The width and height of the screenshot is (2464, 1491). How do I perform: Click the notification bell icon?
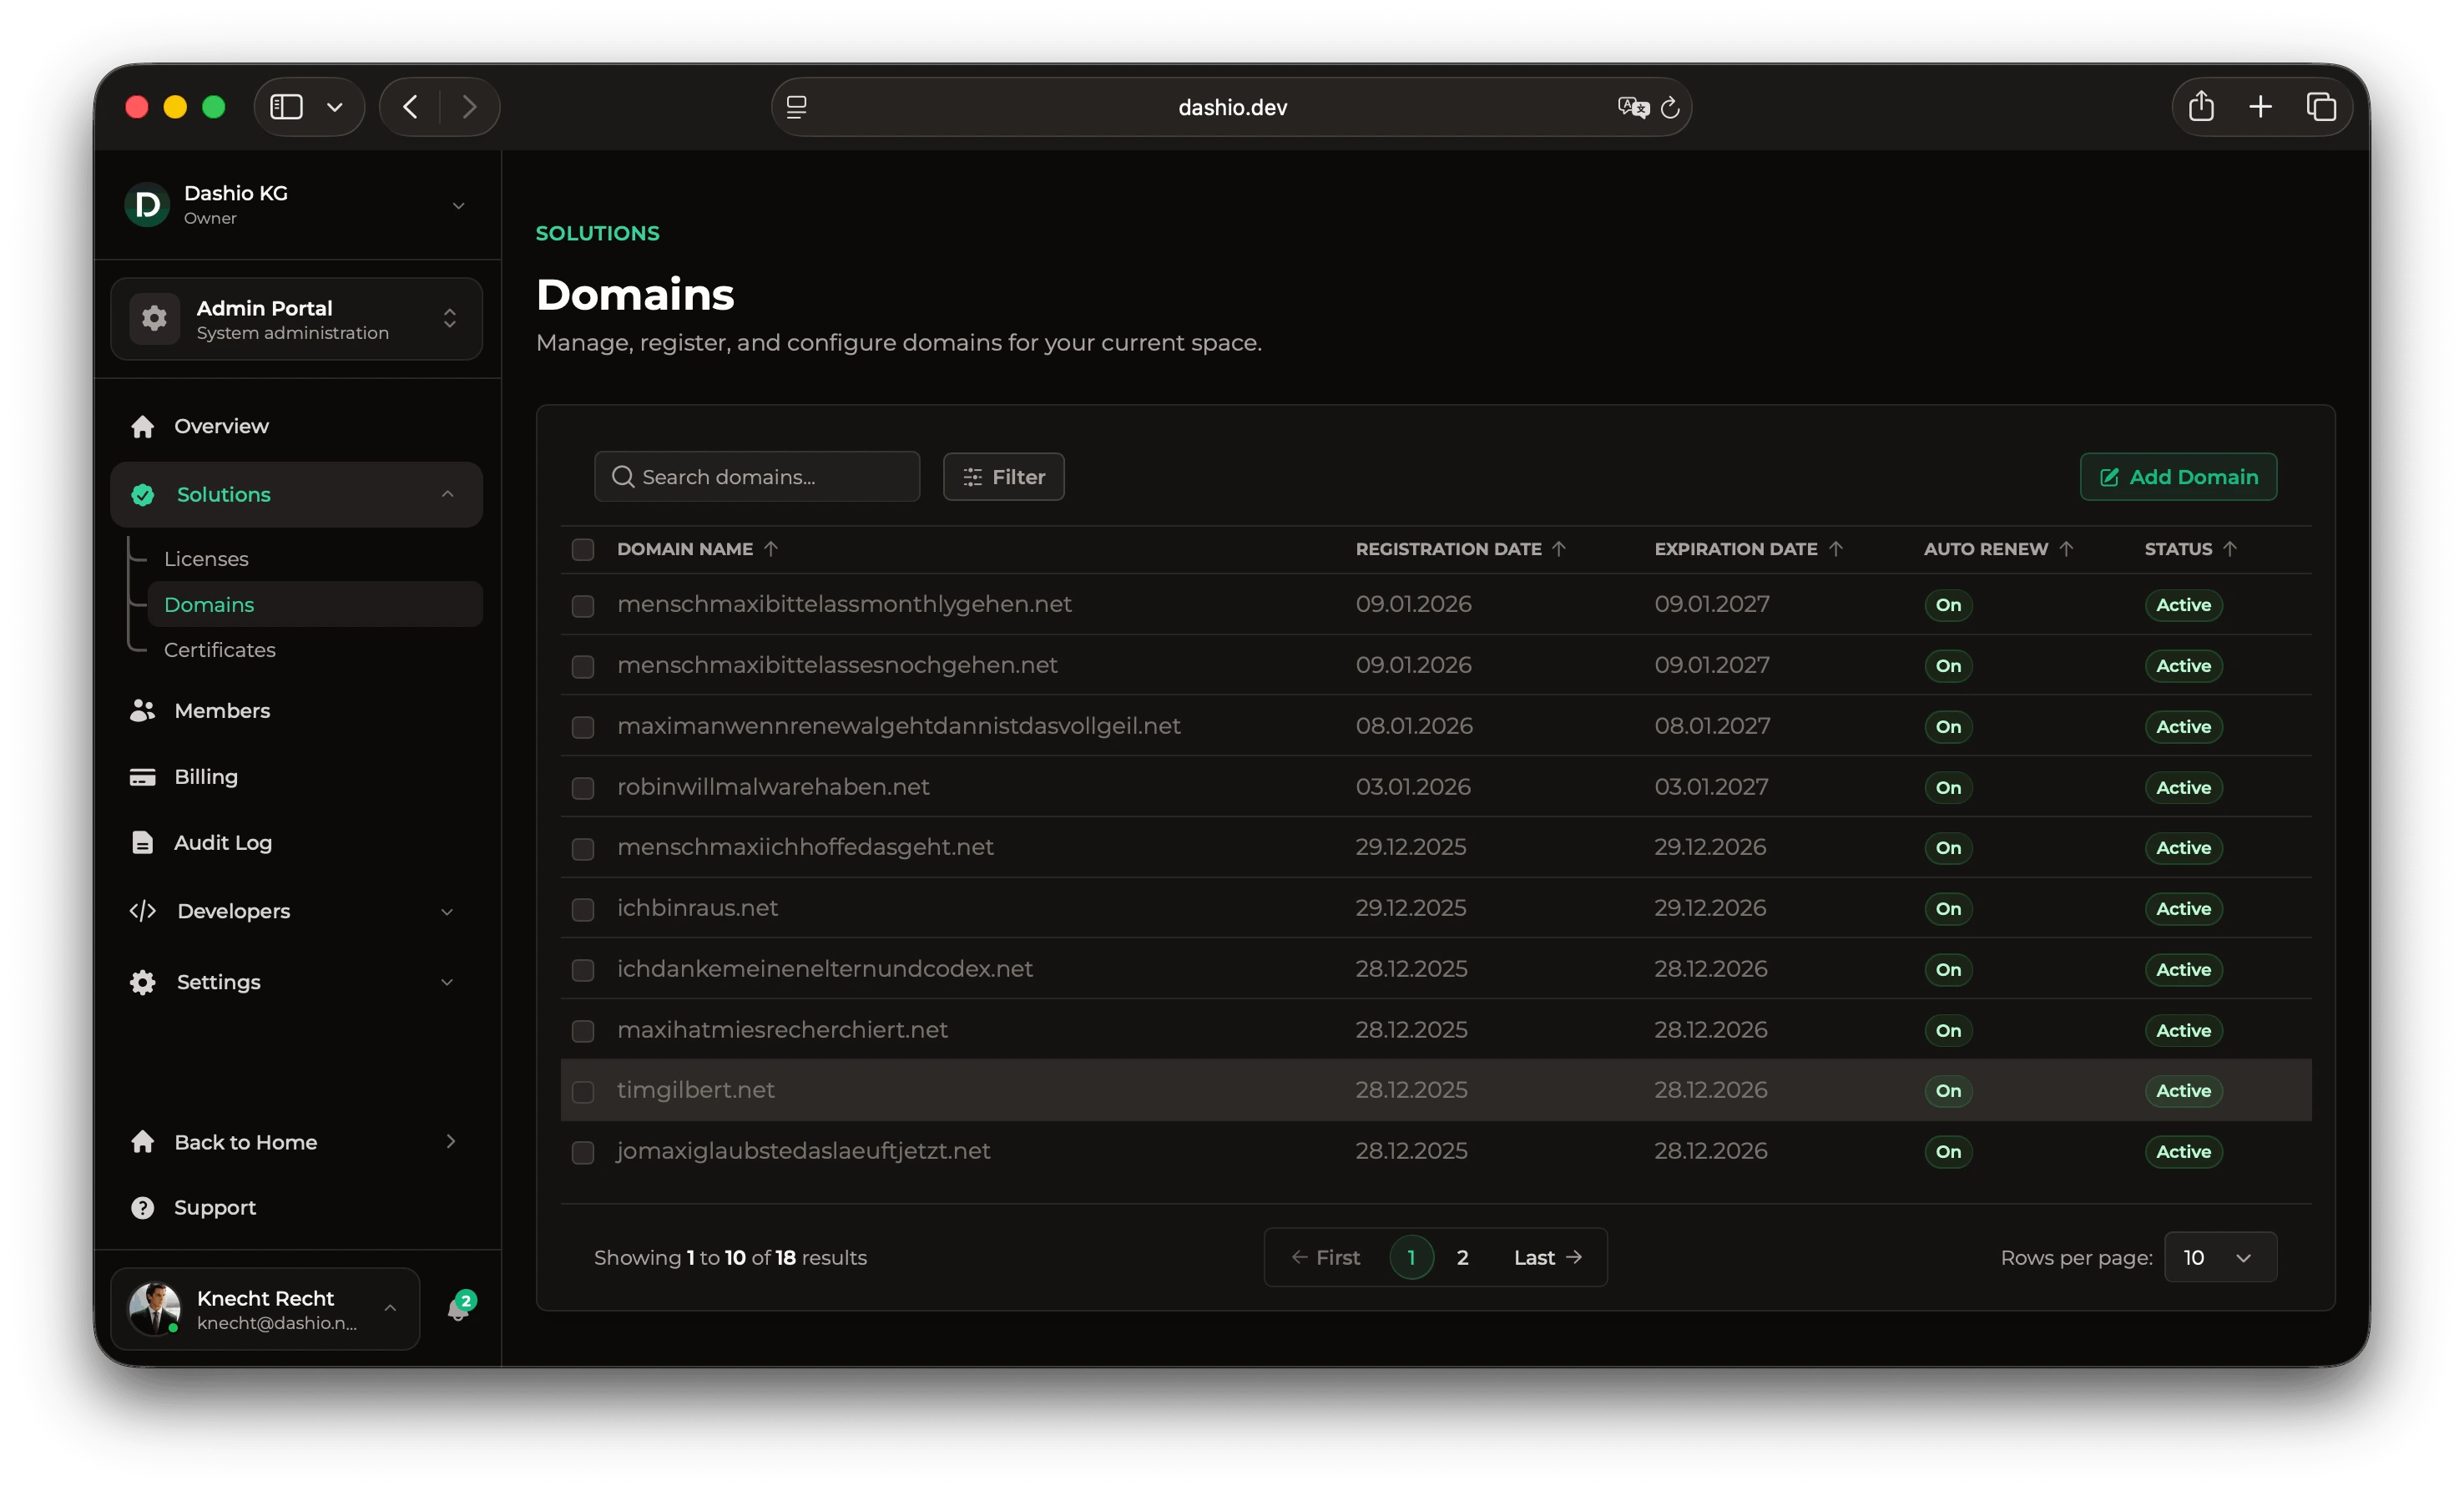458,1309
